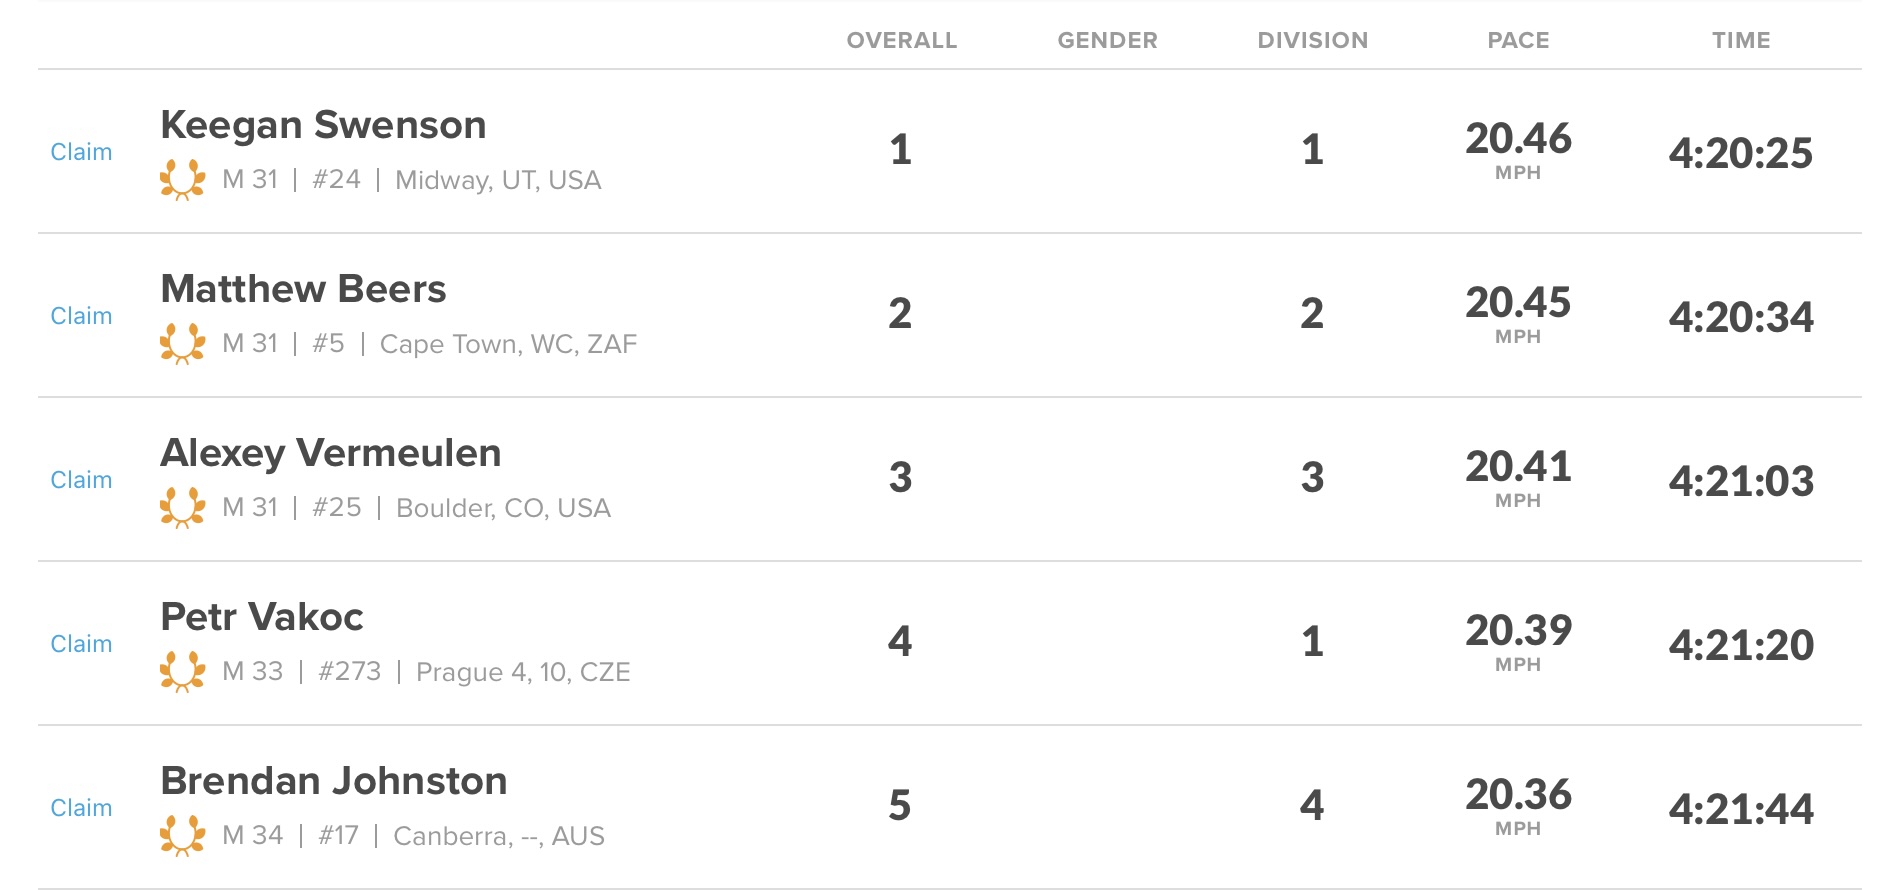Sort results by TIME column header

[1741, 40]
